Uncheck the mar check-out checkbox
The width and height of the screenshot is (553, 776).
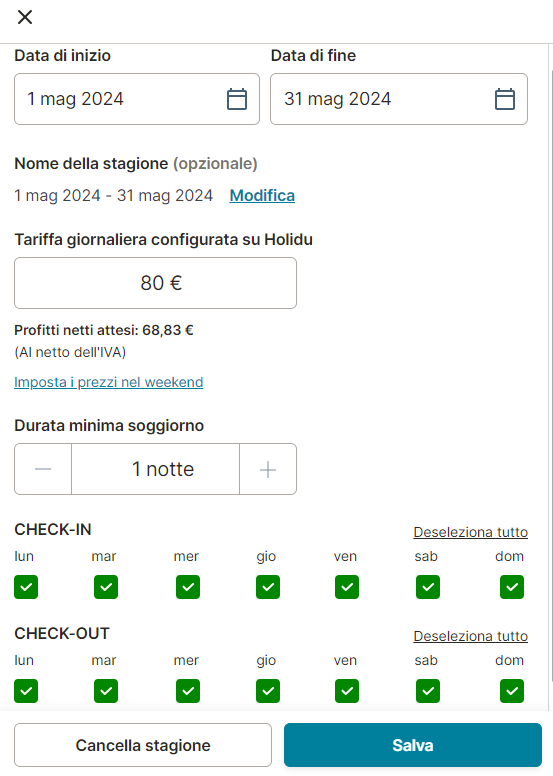106,691
